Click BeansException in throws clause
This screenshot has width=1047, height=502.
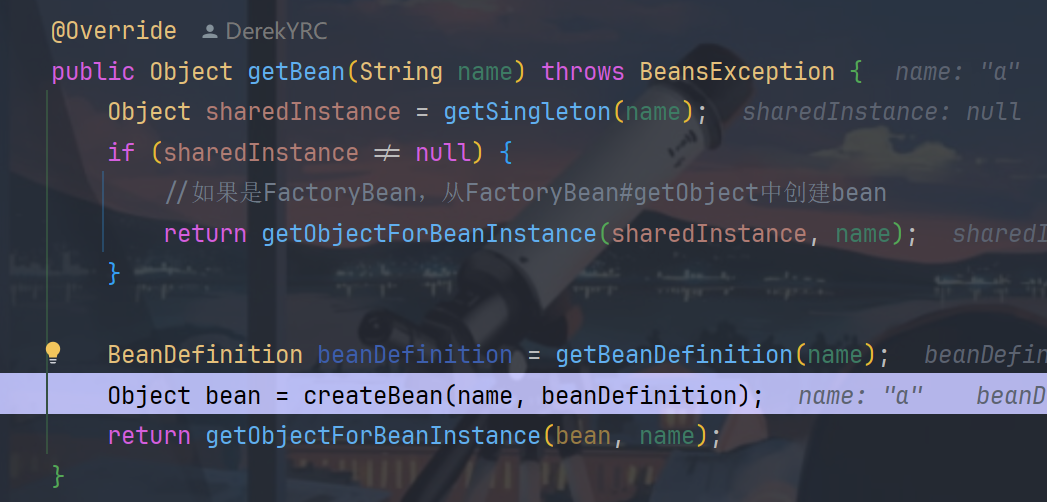[737, 72]
